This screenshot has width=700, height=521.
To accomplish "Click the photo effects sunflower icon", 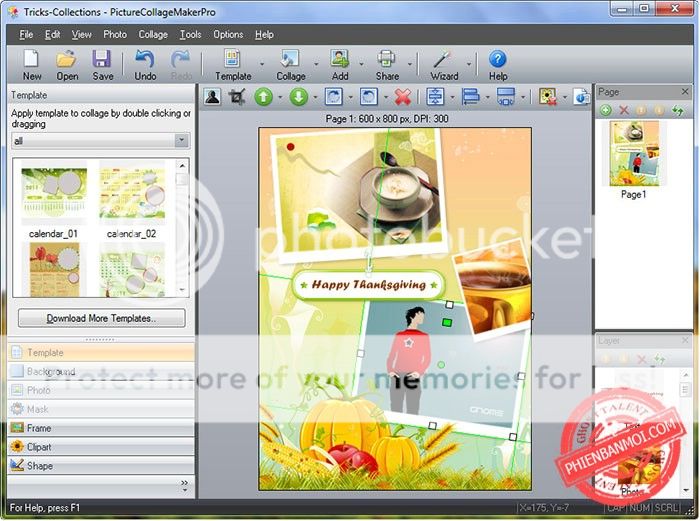I will point(548,96).
